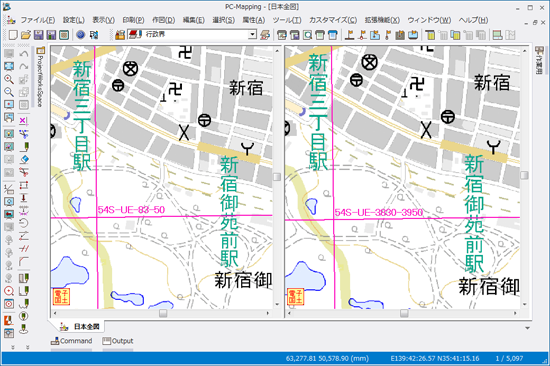The width and height of the screenshot is (550, 366).
Task: Open a file with the folder icon
Action: coord(26,35)
